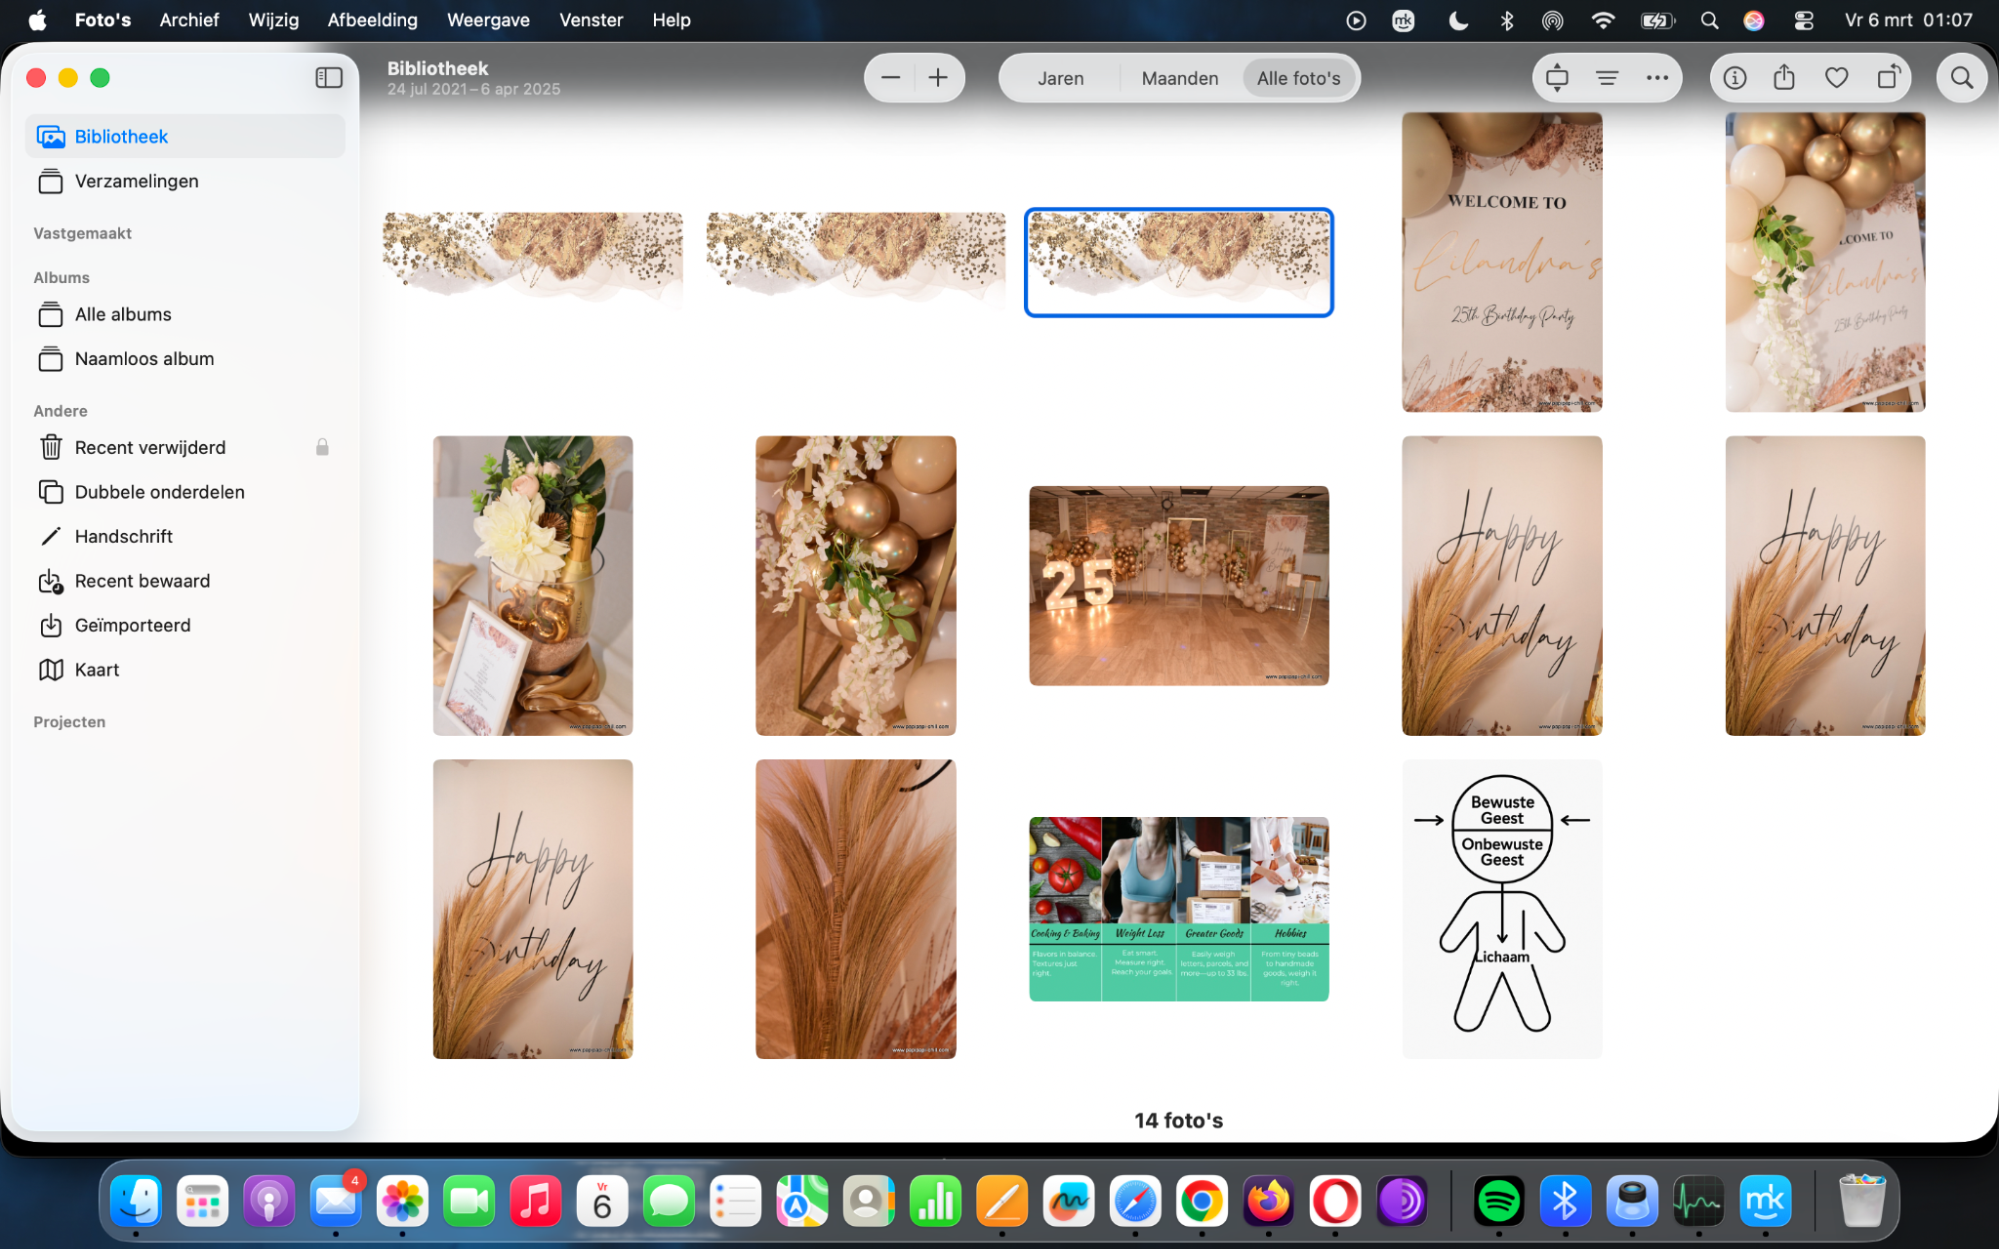Open the more options ellipsis menu
The height and width of the screenshot is (1250, 1999).
[1657, 77]
